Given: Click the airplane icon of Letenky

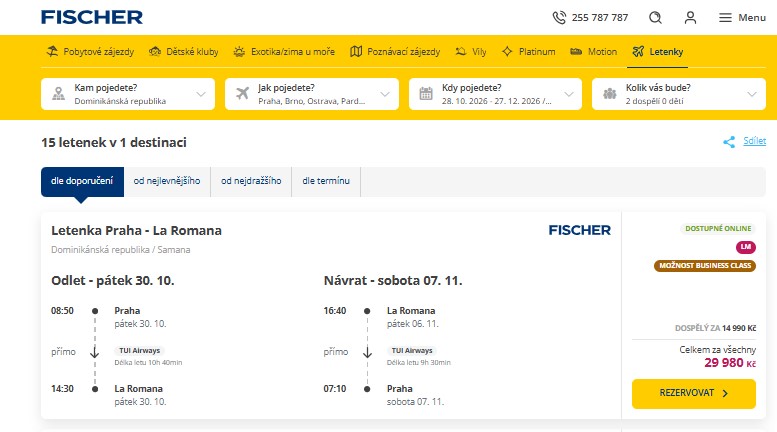Looking at the screenshot, I should pos(638,52).
